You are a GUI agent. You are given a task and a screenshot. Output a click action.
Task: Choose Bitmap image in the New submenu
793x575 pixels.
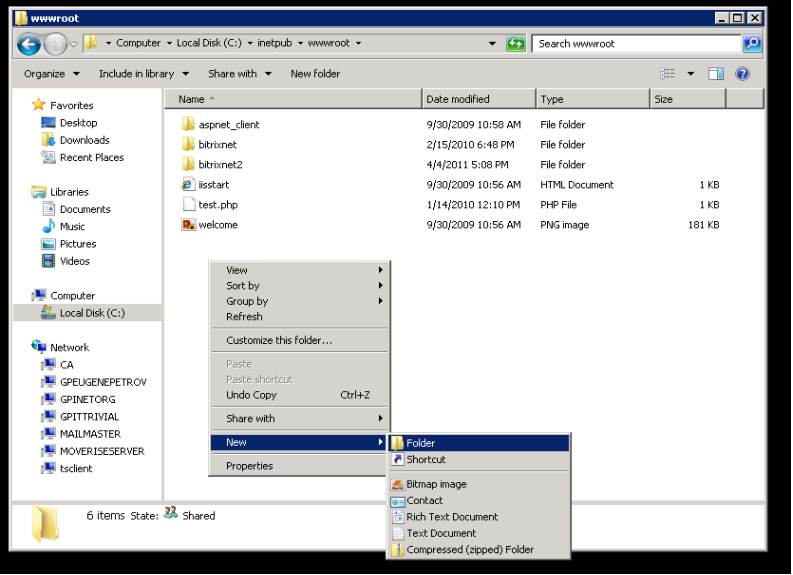point(478,484)
